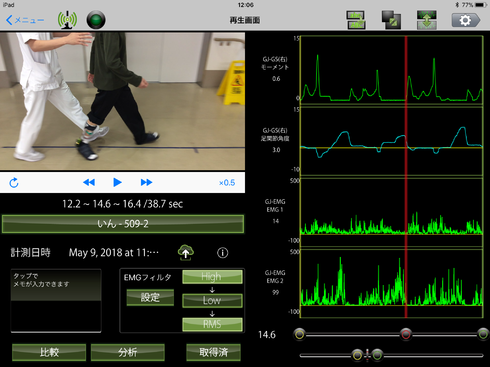
Task: Tap the 12:06 clock in status bar
Action: (x=246, y=5)
